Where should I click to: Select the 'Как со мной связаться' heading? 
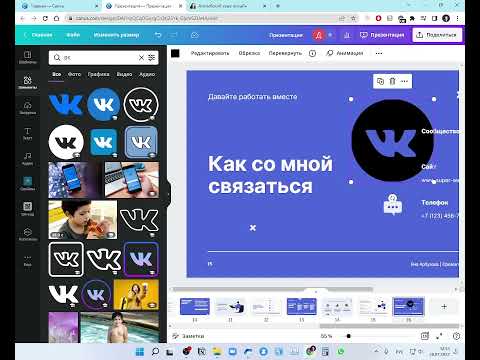(270, 175)
